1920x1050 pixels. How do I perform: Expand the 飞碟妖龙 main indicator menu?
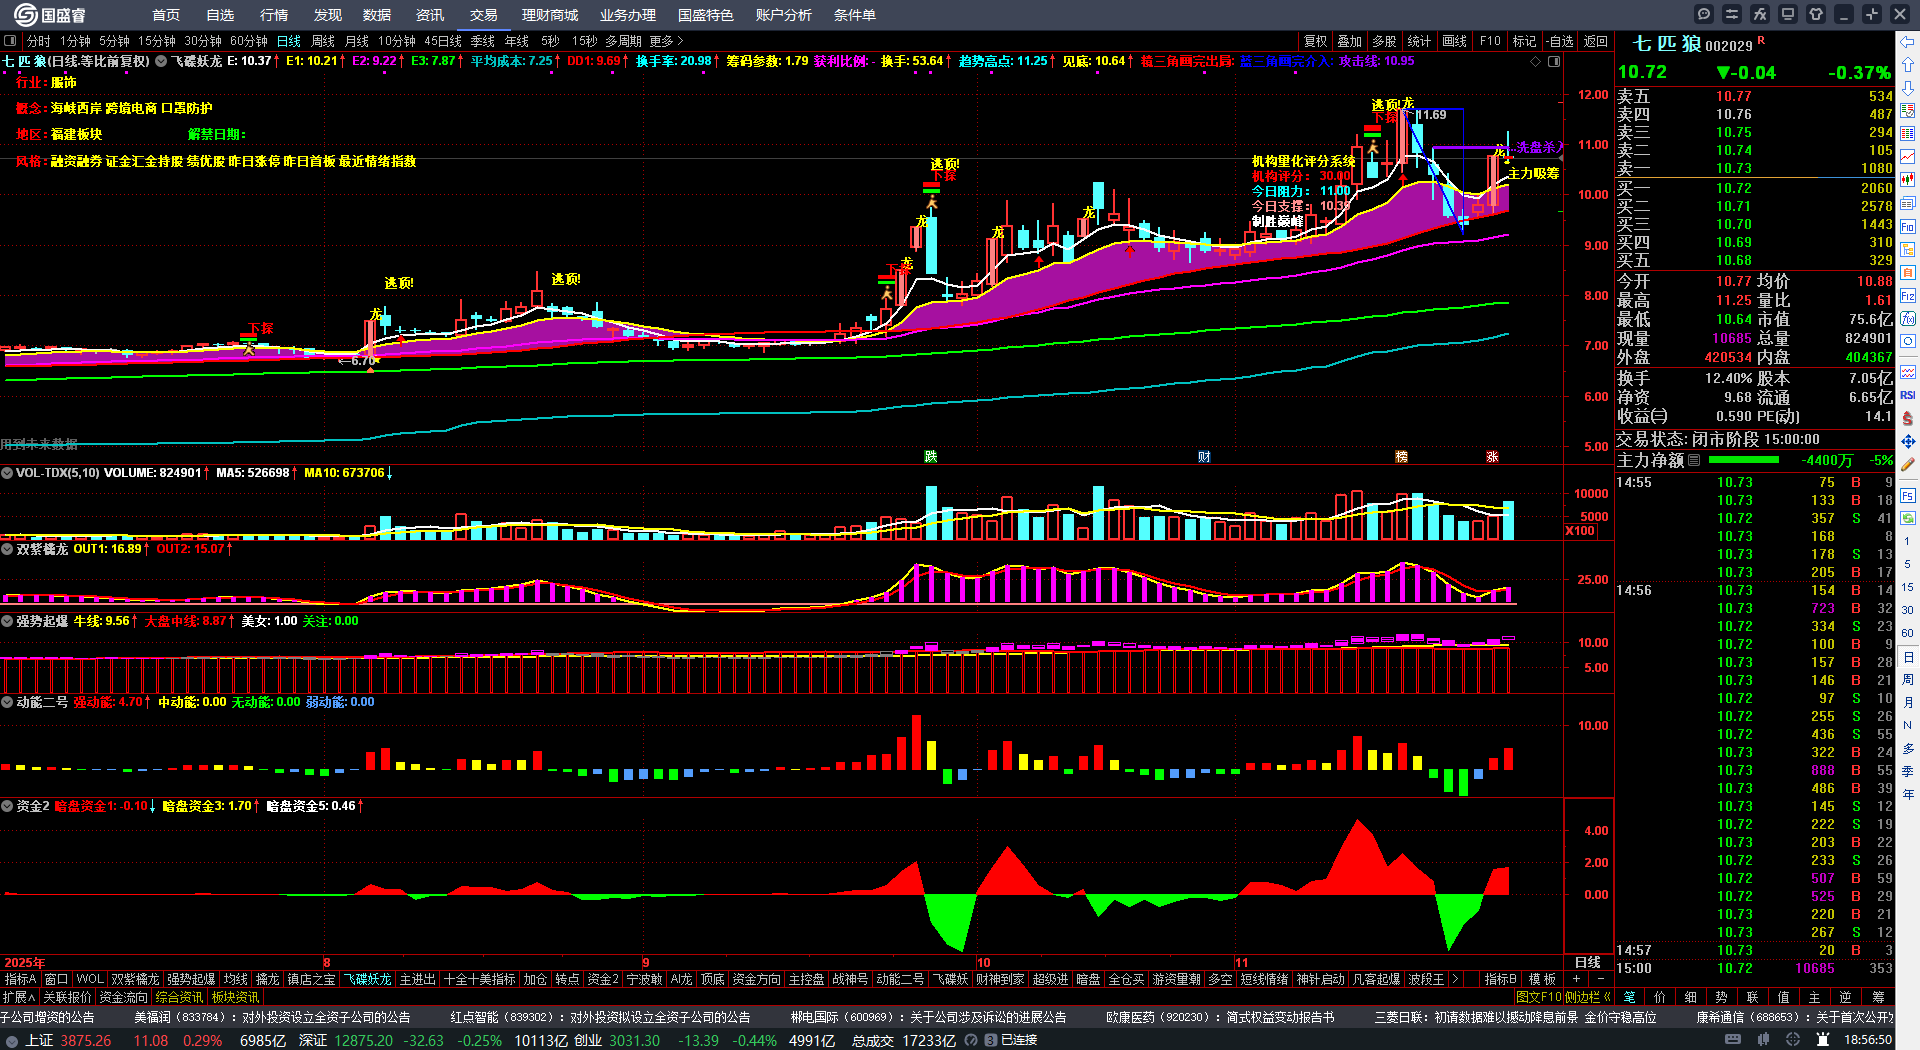click(x=161, y=61)
